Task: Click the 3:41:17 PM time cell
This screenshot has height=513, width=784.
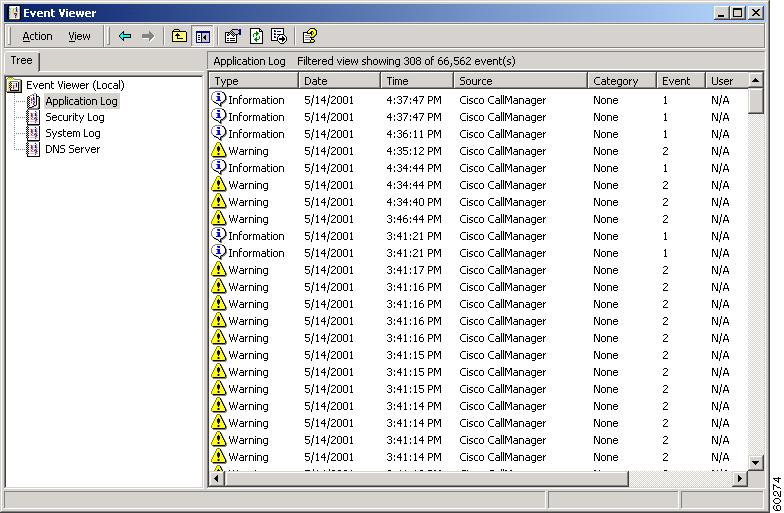Action: 414,270
